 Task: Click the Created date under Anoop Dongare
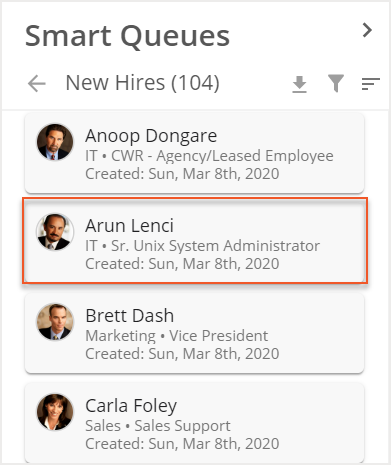click(182, 174)
